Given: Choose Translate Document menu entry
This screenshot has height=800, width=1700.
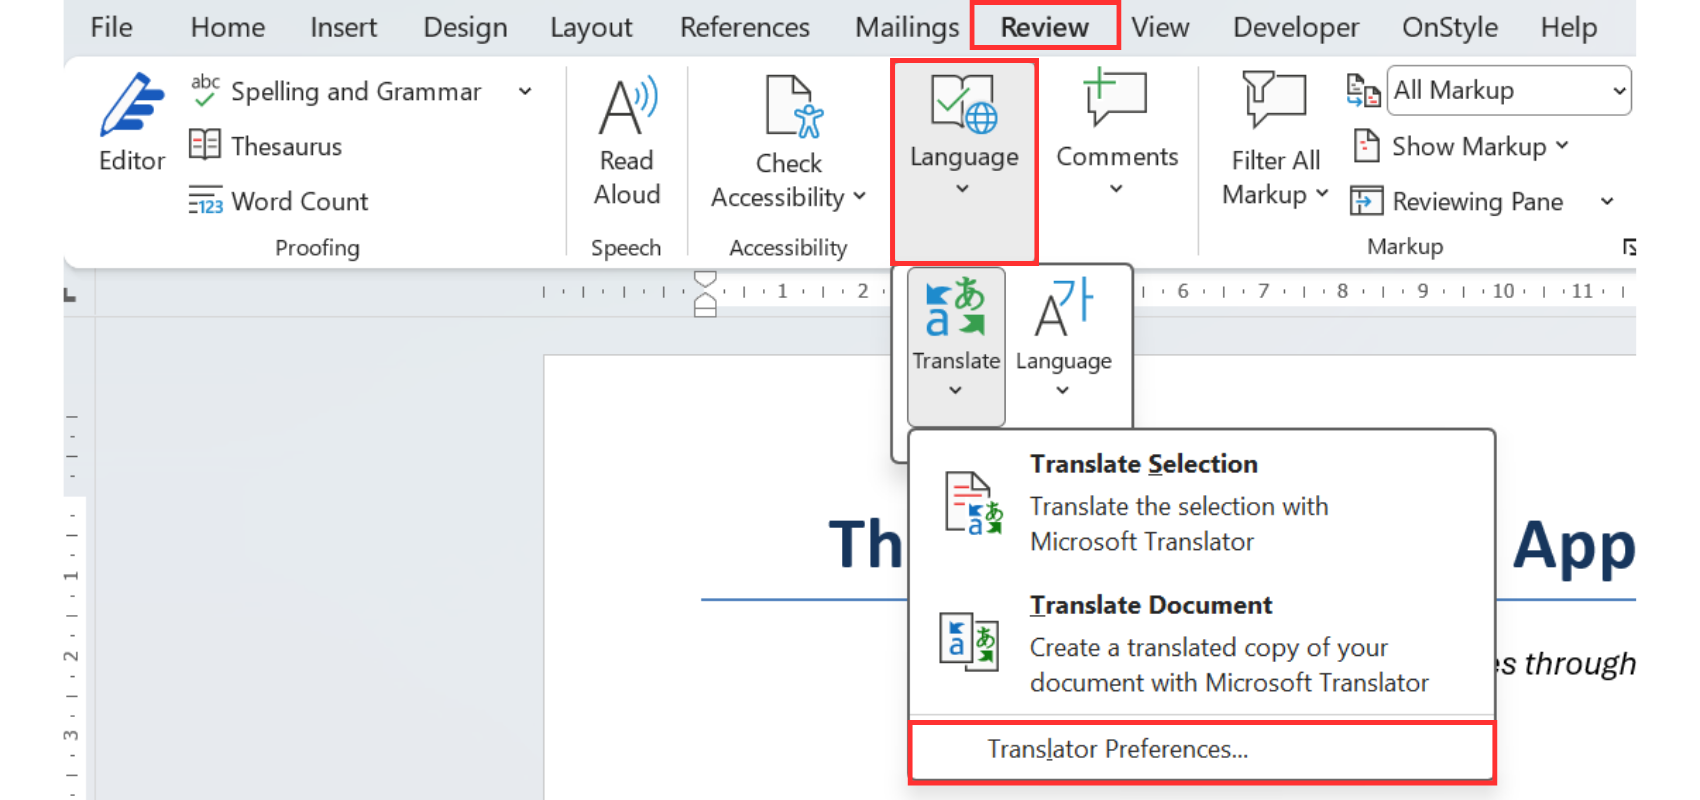Looking at the screenshot, I should point(1202,644).
